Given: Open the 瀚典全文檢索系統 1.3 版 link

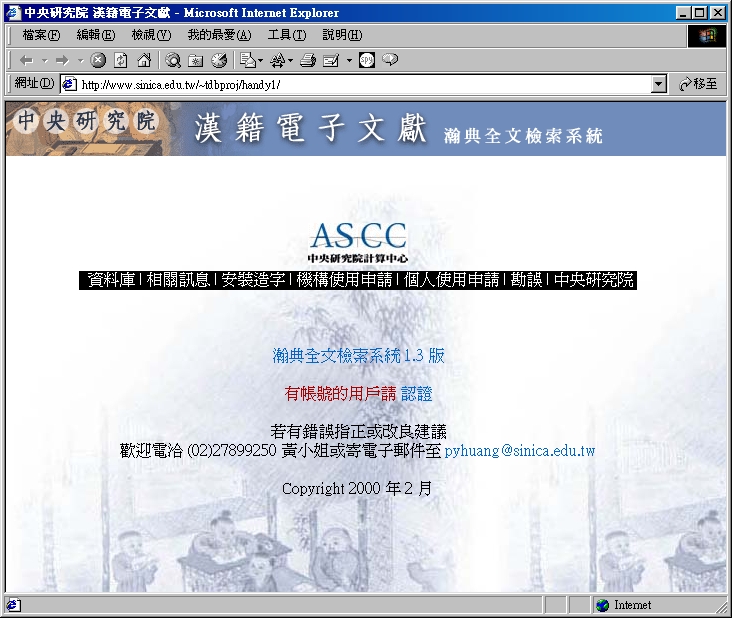Looking at the screenshot, I should click(358, 356).
